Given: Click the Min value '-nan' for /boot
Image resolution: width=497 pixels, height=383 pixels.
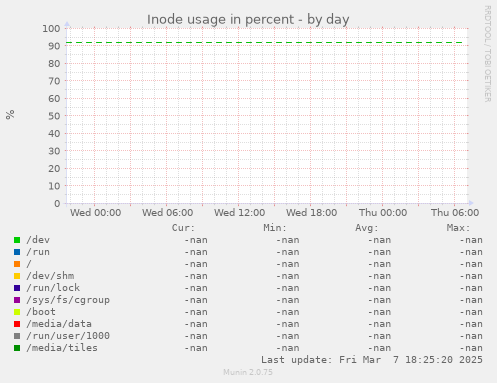Looking at the screenshot, I should tap(288, 312).
